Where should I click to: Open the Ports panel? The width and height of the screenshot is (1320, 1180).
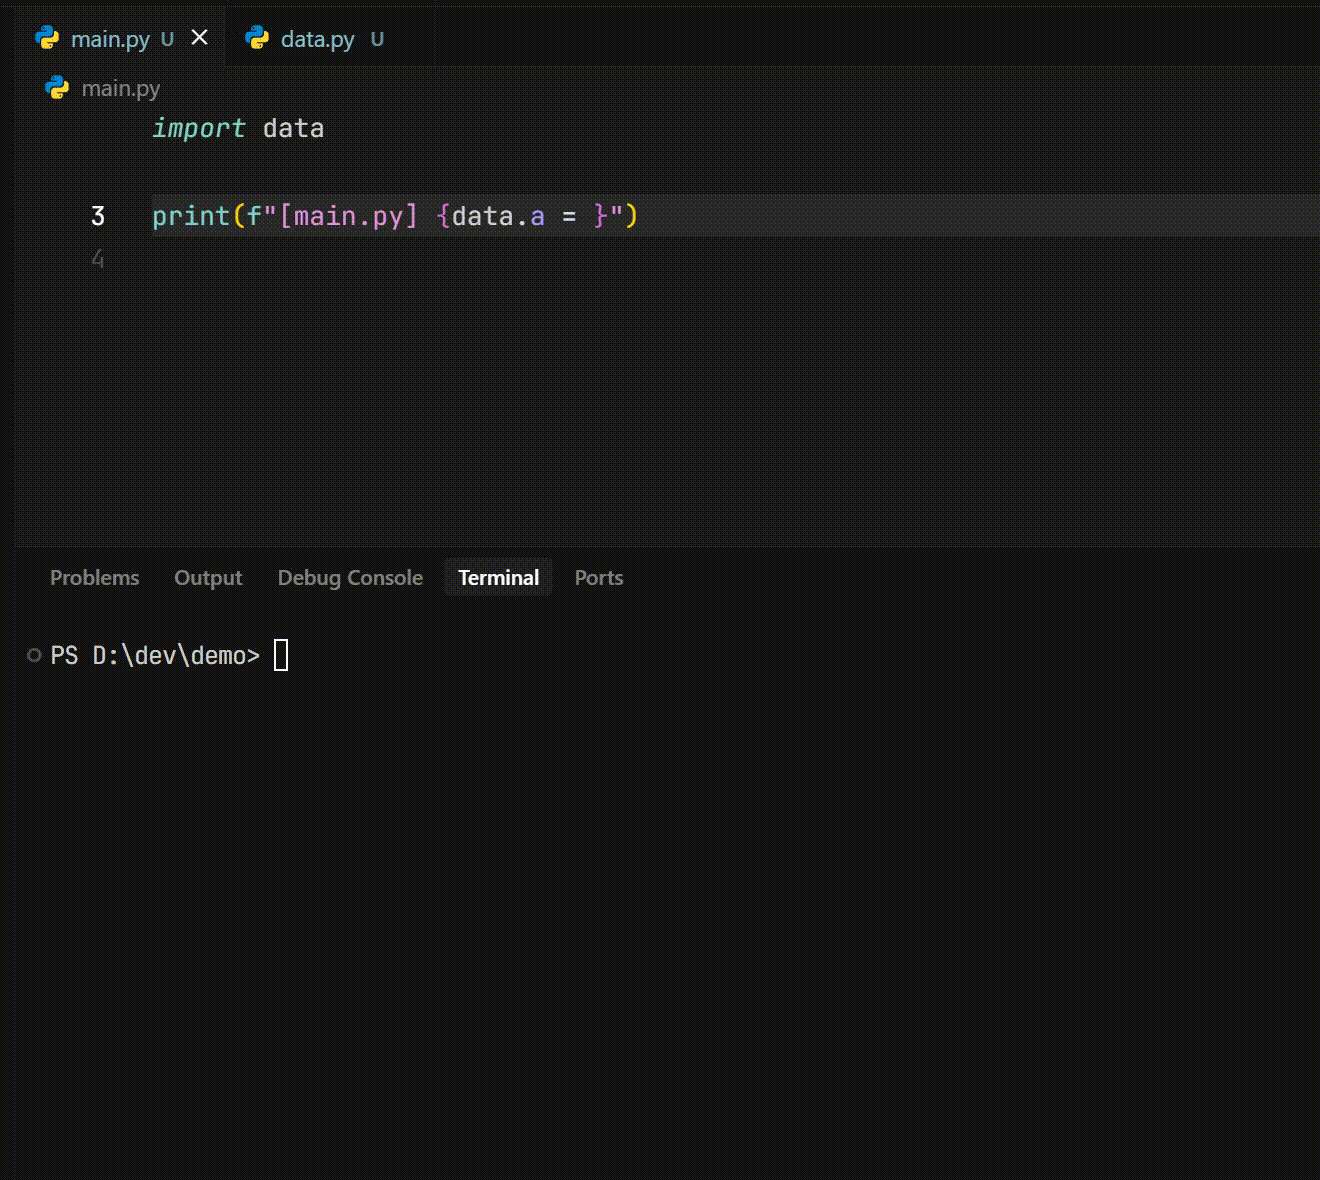598,577
